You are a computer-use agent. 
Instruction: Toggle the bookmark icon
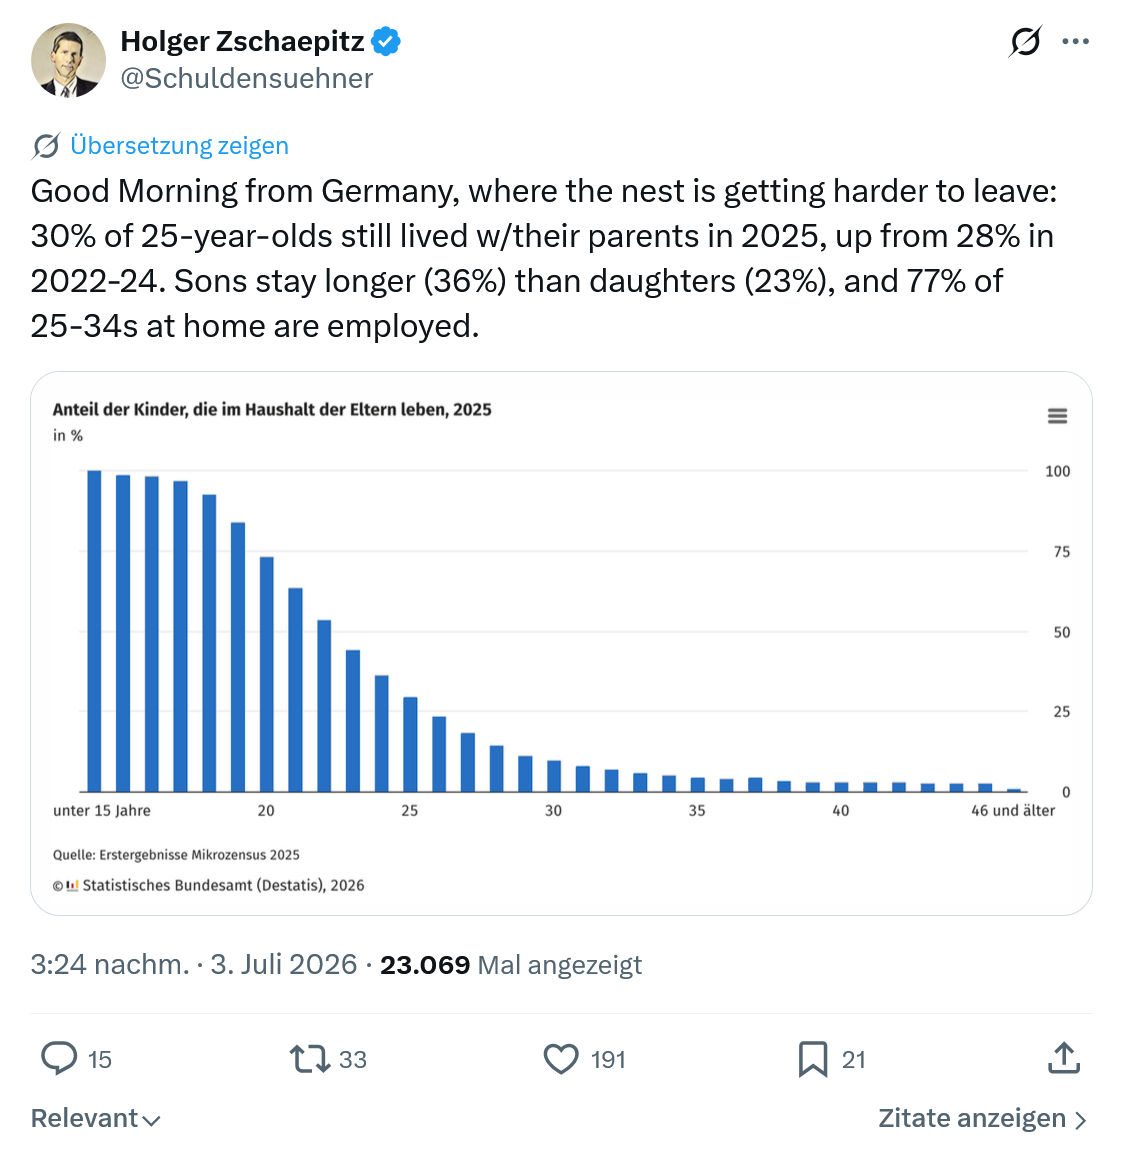[x=813, y=1059]
